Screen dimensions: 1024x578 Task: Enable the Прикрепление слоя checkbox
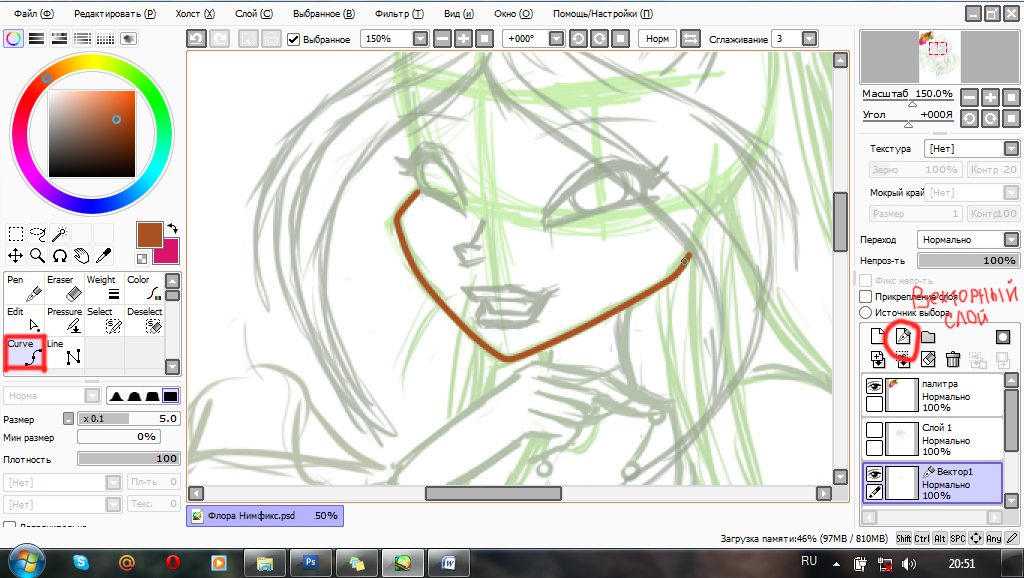pos(866,297)
